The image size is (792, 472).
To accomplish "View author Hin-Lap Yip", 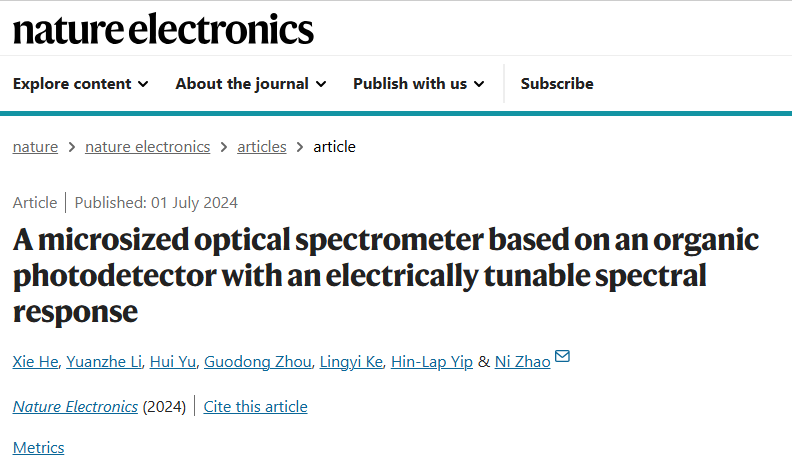I will pos(432,362).
